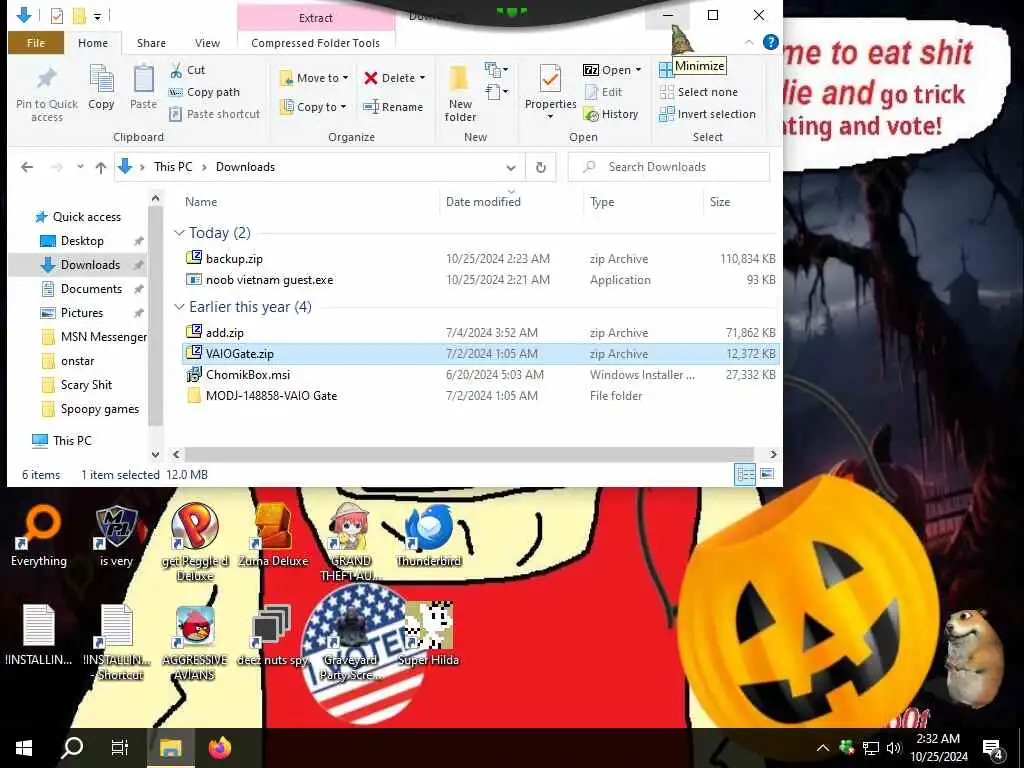1024x768 pixels.
Task: Open the Scary Shit folder
Action: (x=86, y=385)
